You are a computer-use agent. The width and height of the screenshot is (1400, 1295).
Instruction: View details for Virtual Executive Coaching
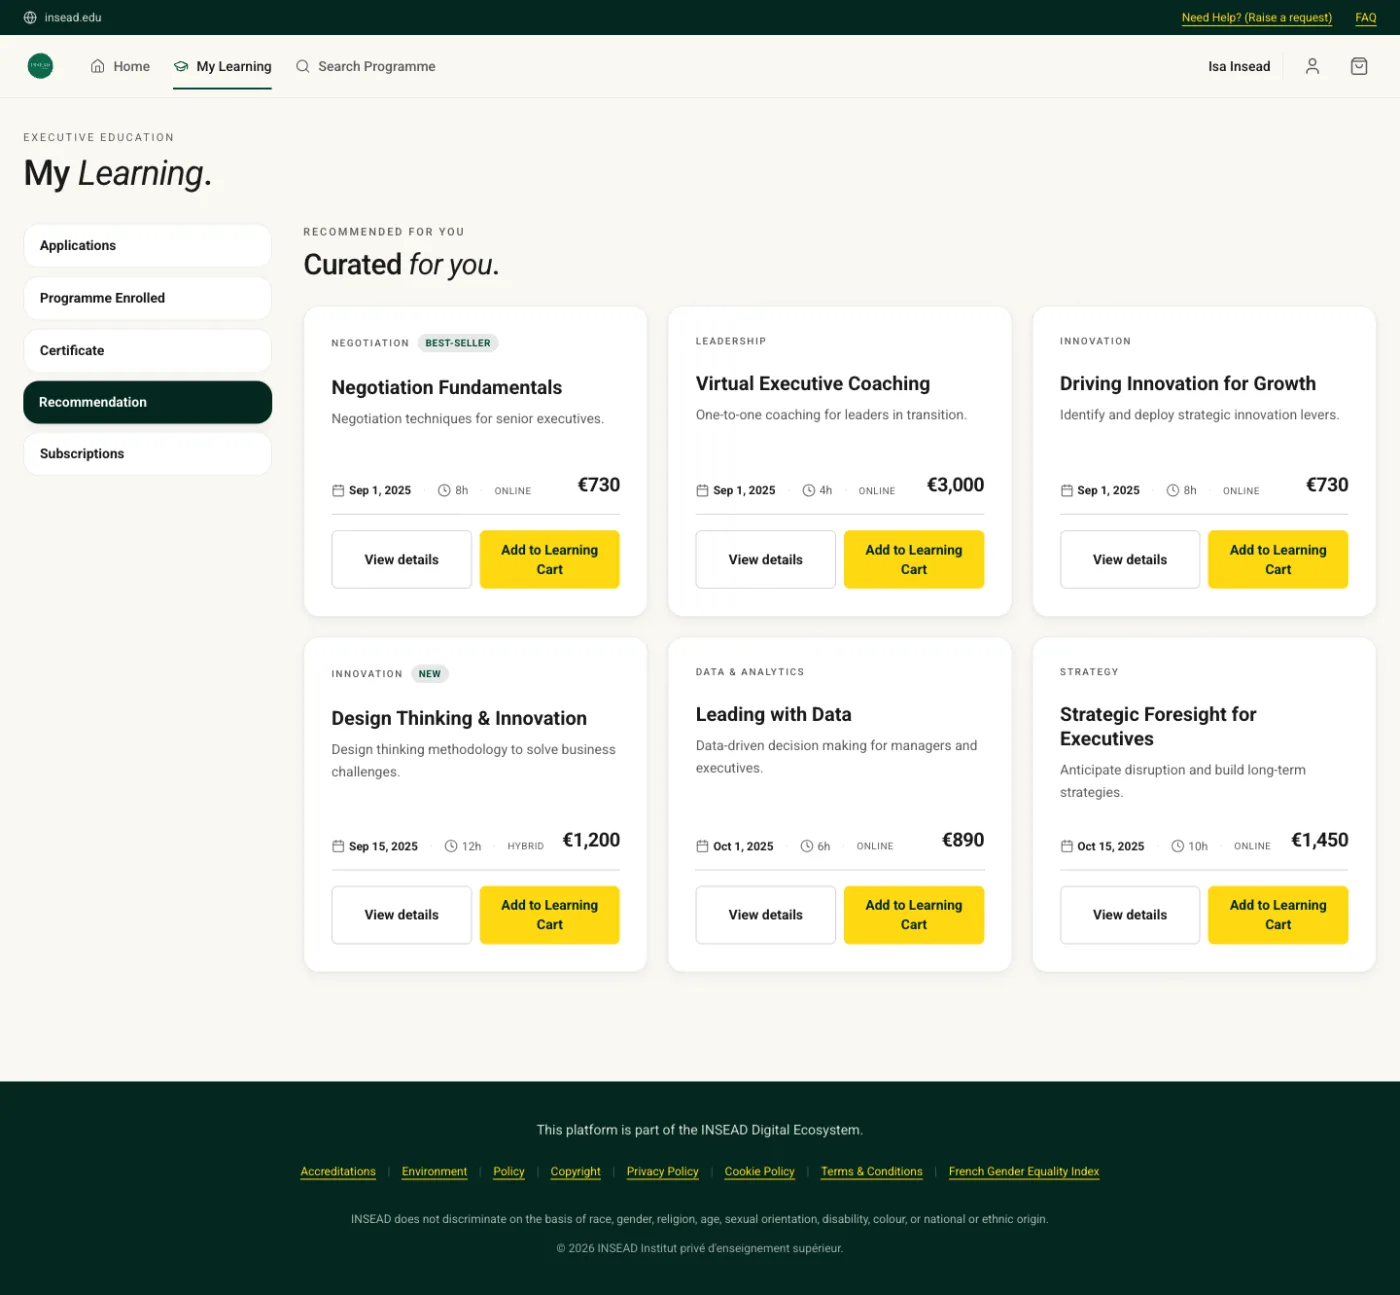[766, 559]
